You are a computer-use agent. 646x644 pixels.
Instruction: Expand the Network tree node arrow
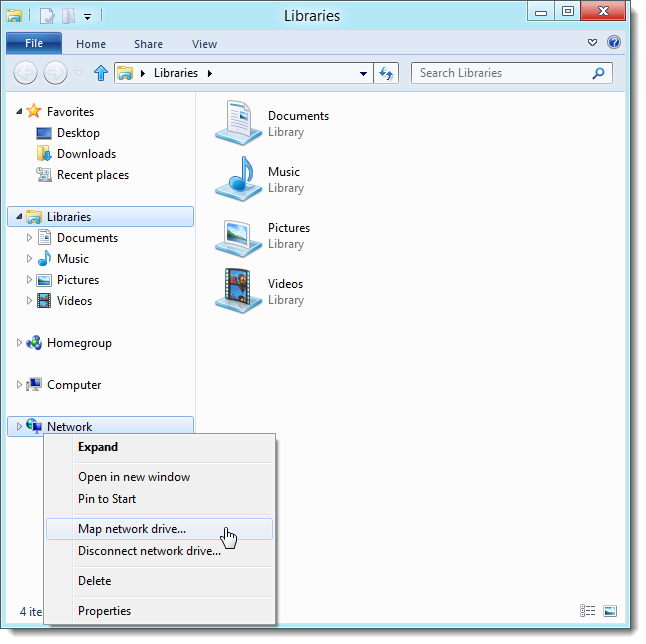tap(19, 426)
